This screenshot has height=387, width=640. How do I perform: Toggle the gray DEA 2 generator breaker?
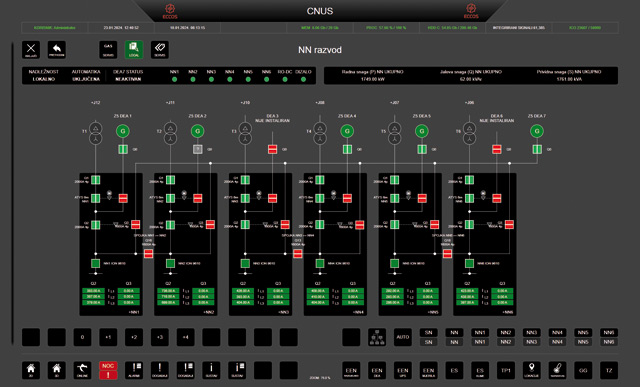coord(198,149)
